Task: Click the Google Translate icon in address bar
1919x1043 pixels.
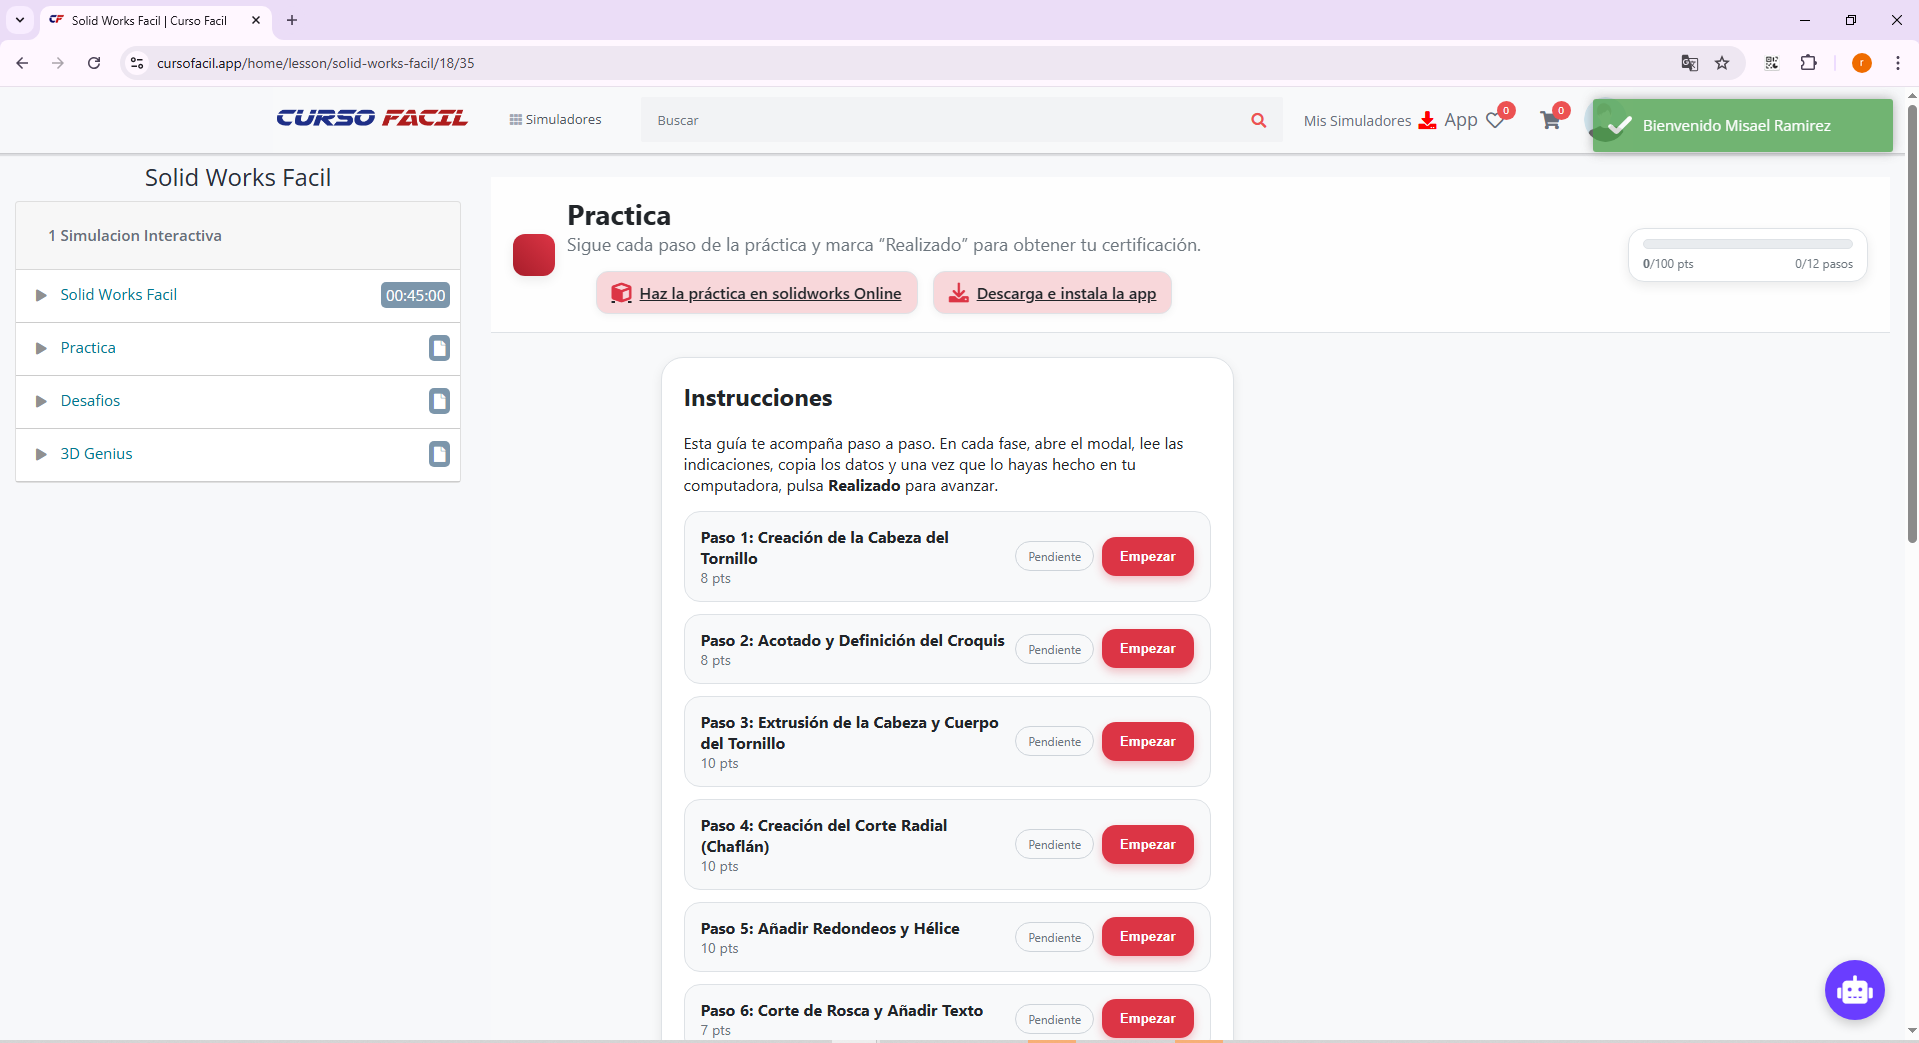Action: [1690, 63]
